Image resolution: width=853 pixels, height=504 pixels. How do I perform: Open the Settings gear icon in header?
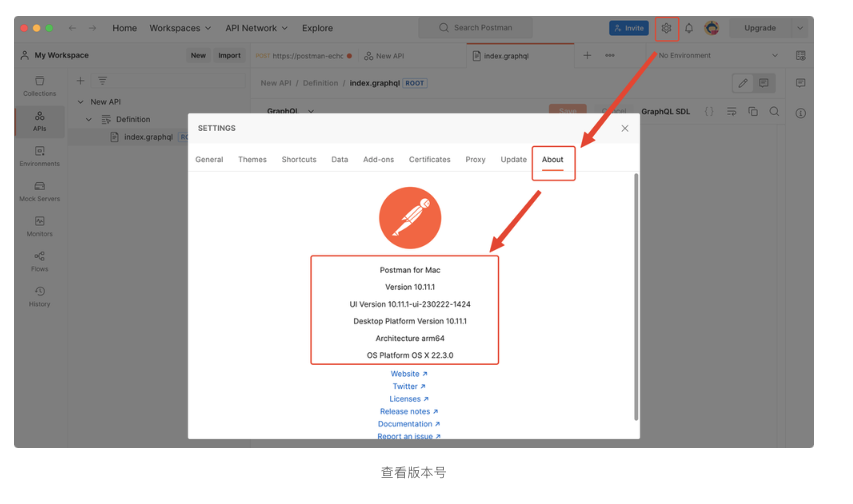point(666,28)
